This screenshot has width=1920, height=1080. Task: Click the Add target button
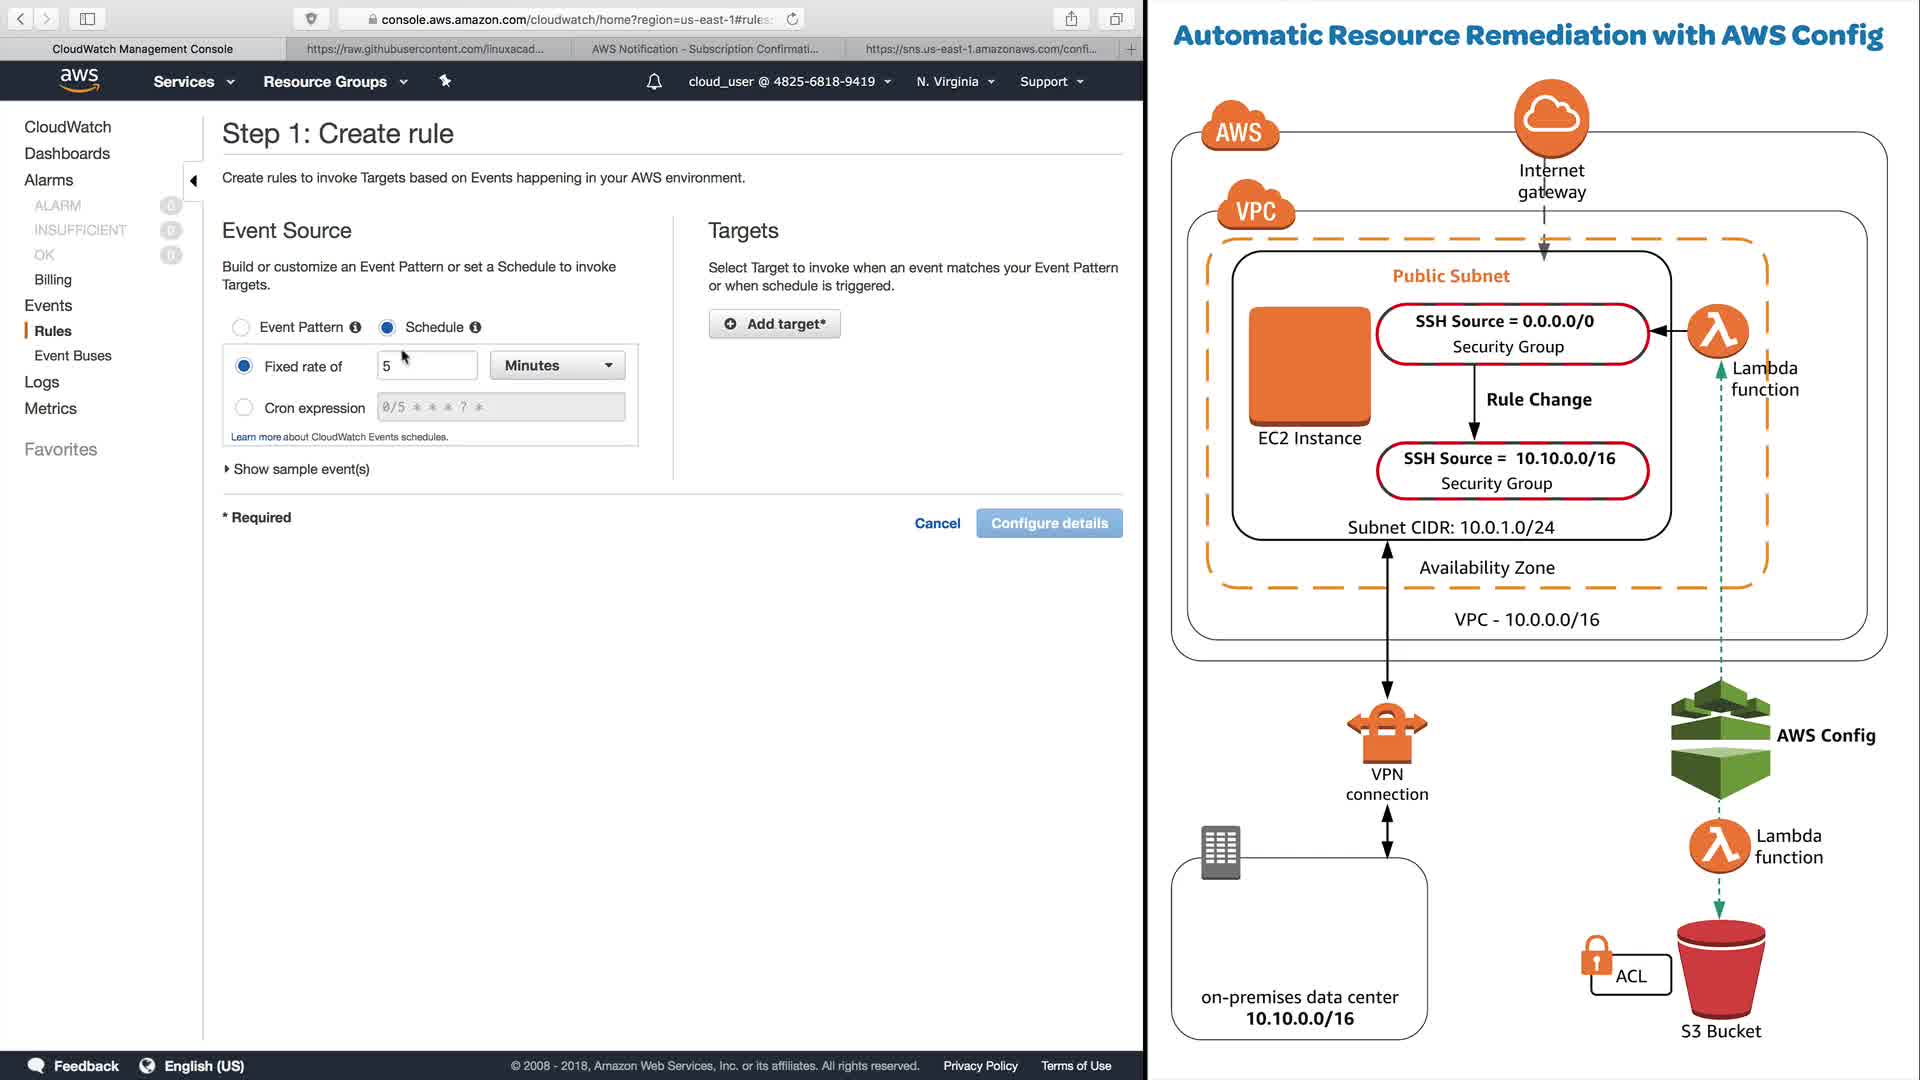(774, 324)
